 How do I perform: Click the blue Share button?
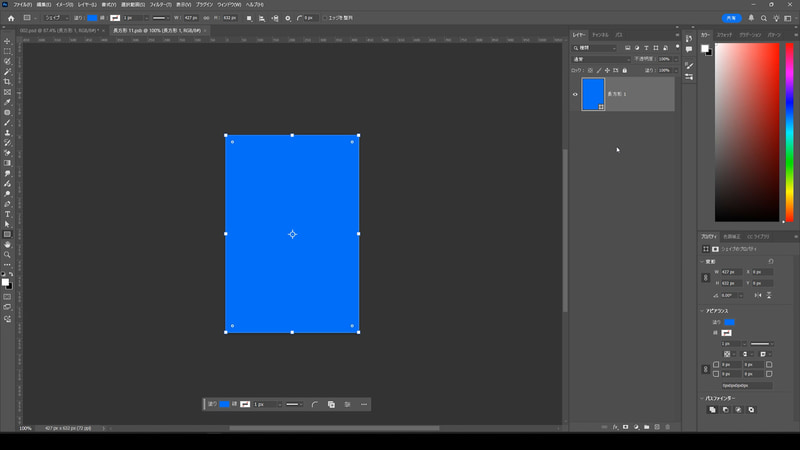point(732,18)
